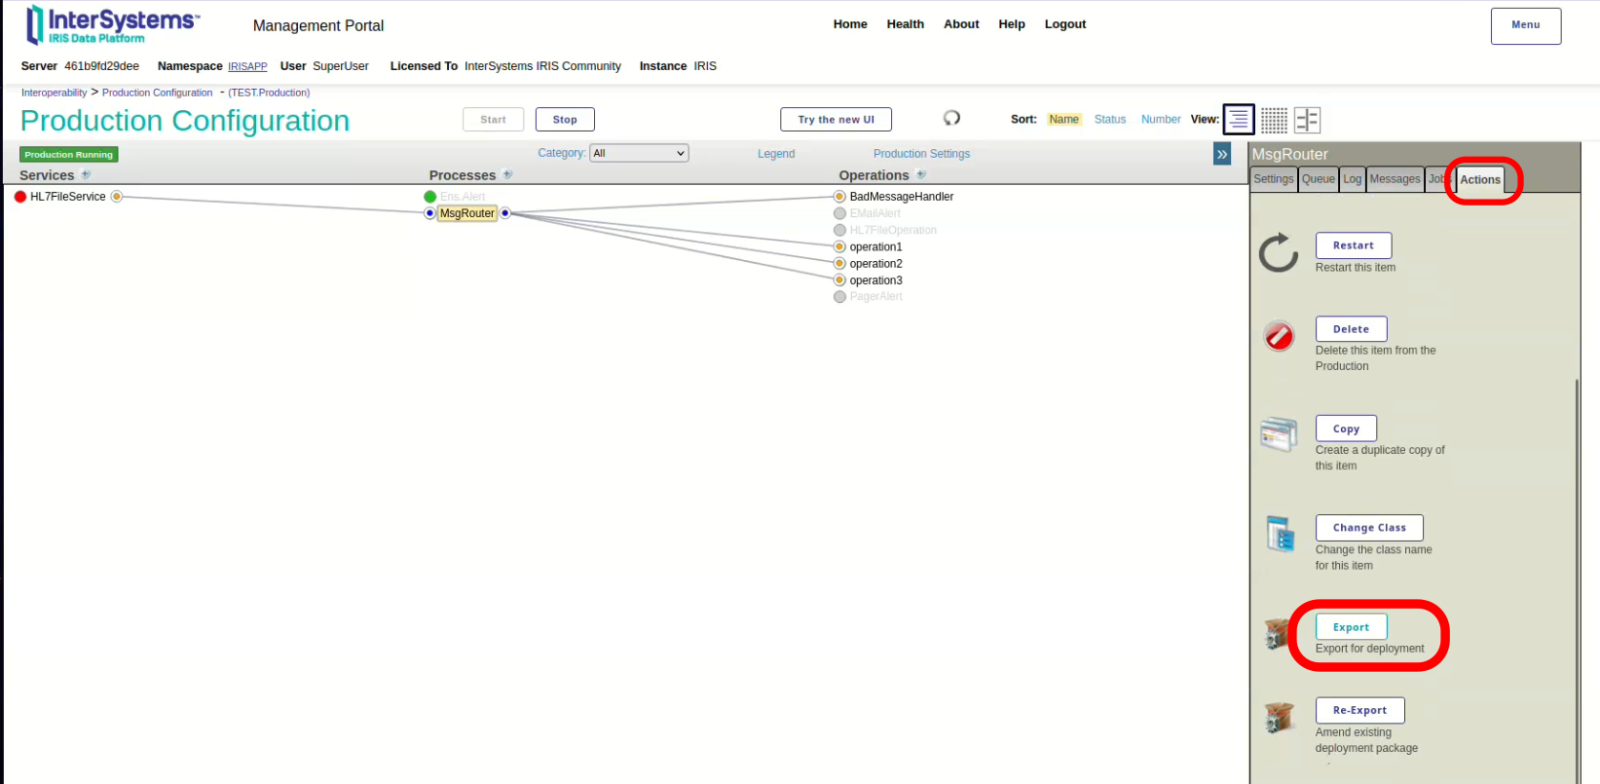Image resolution: width=1600 pixels, height=784 pixels.
Task: Open the Actions tab
Action: click(1480, 180)
